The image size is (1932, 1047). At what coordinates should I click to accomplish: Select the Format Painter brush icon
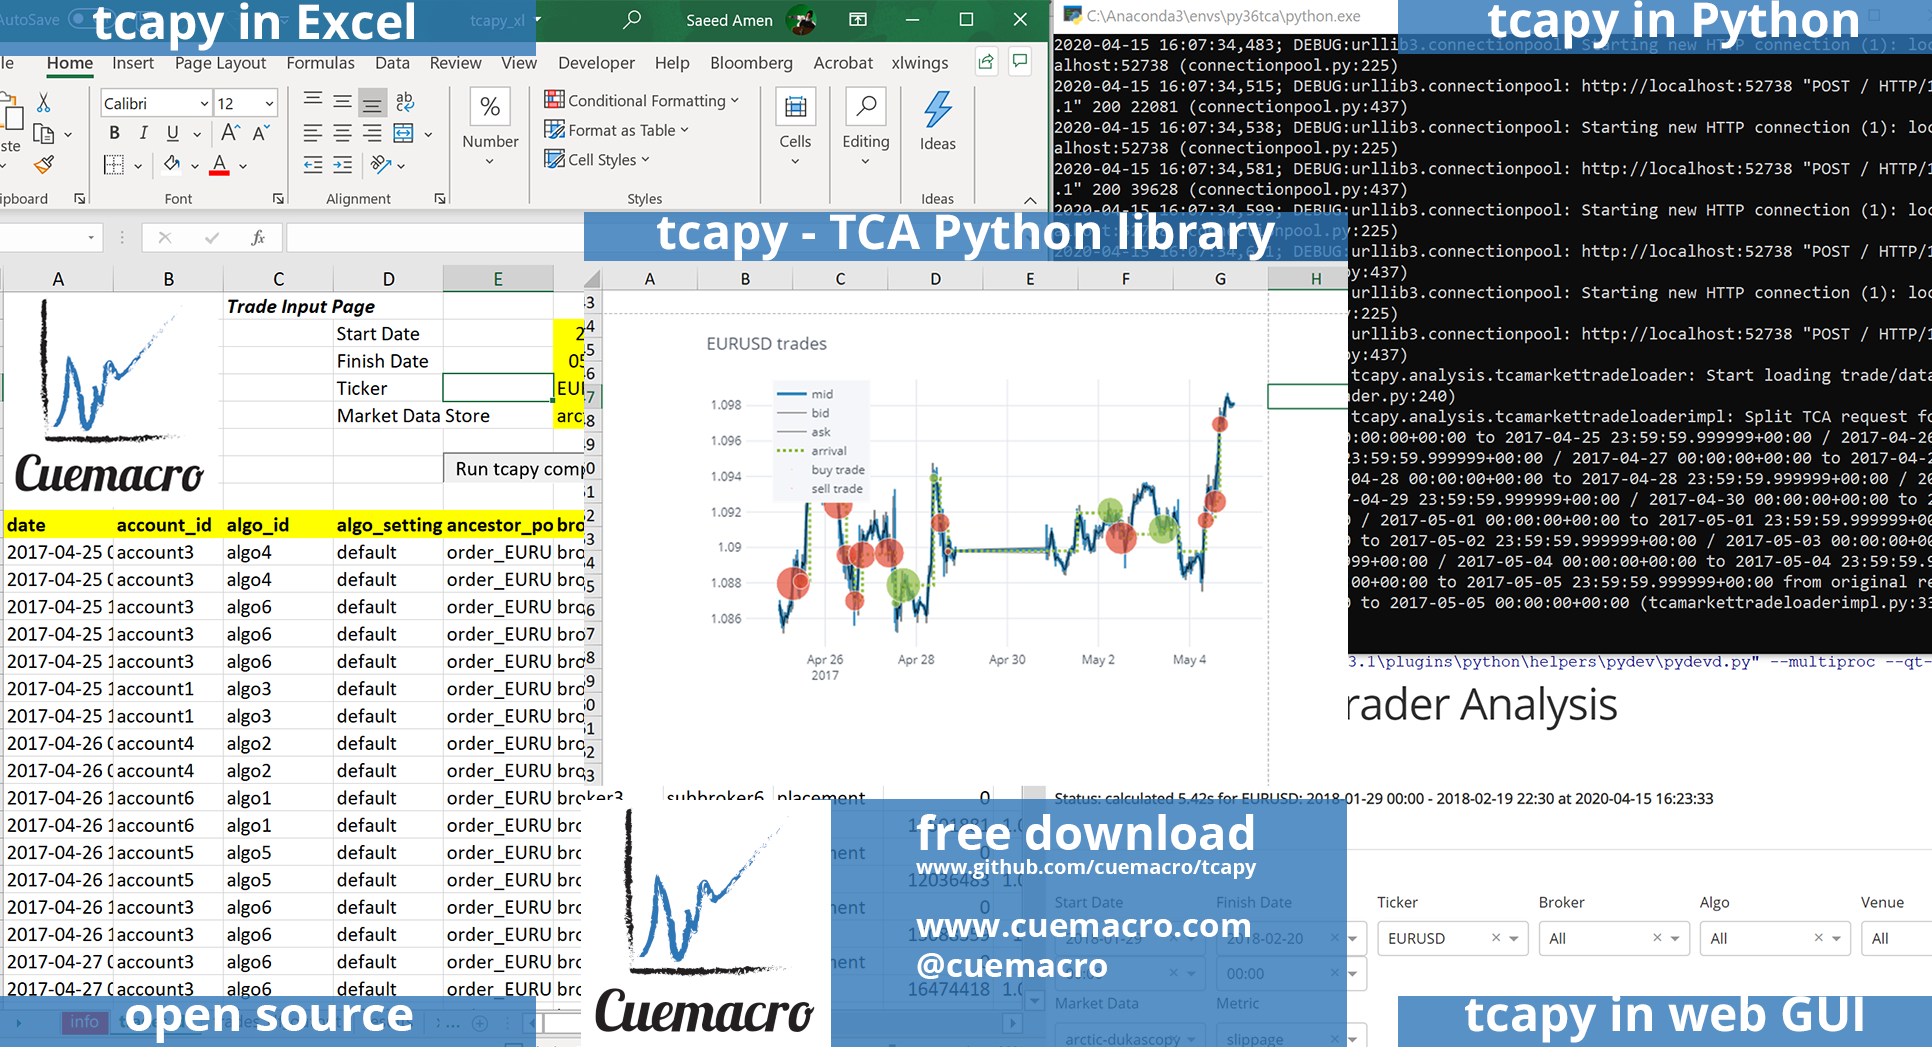click(43, 165)
